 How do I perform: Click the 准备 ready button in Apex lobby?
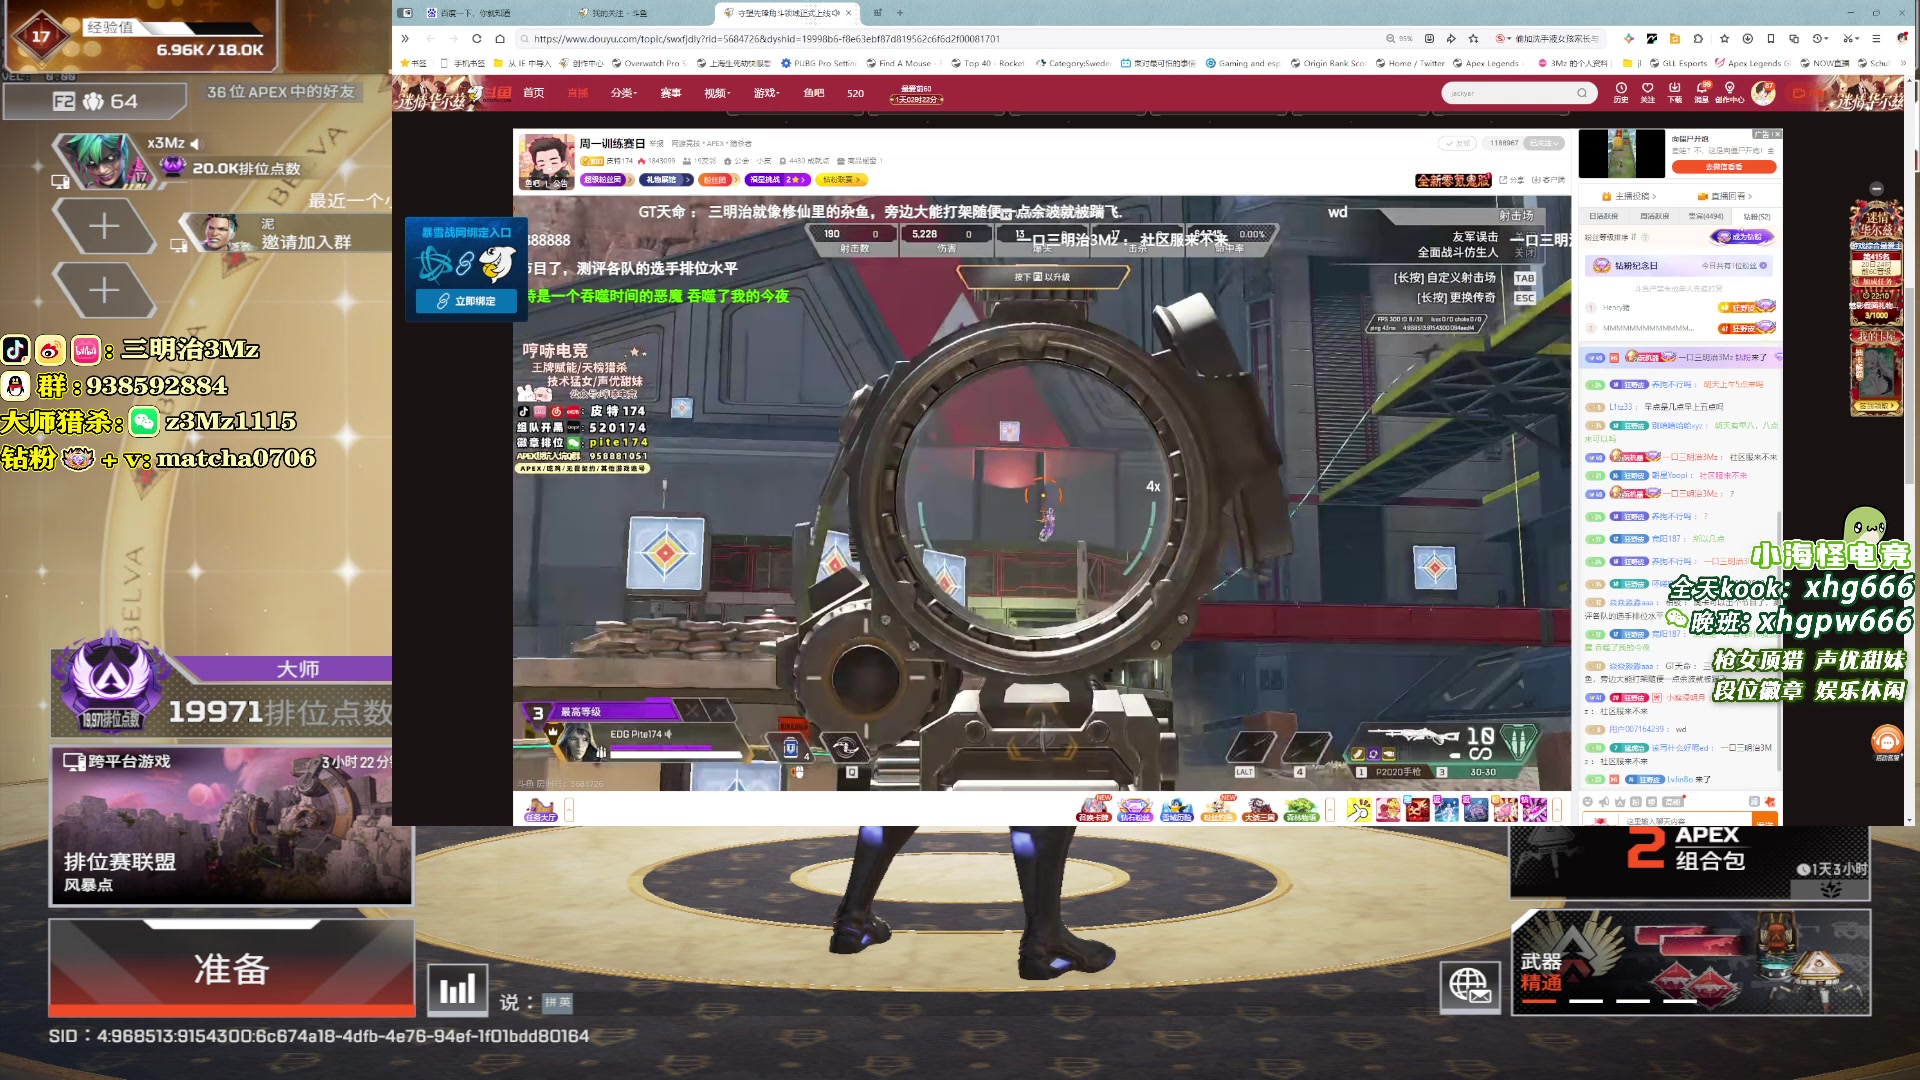(231, 968)
